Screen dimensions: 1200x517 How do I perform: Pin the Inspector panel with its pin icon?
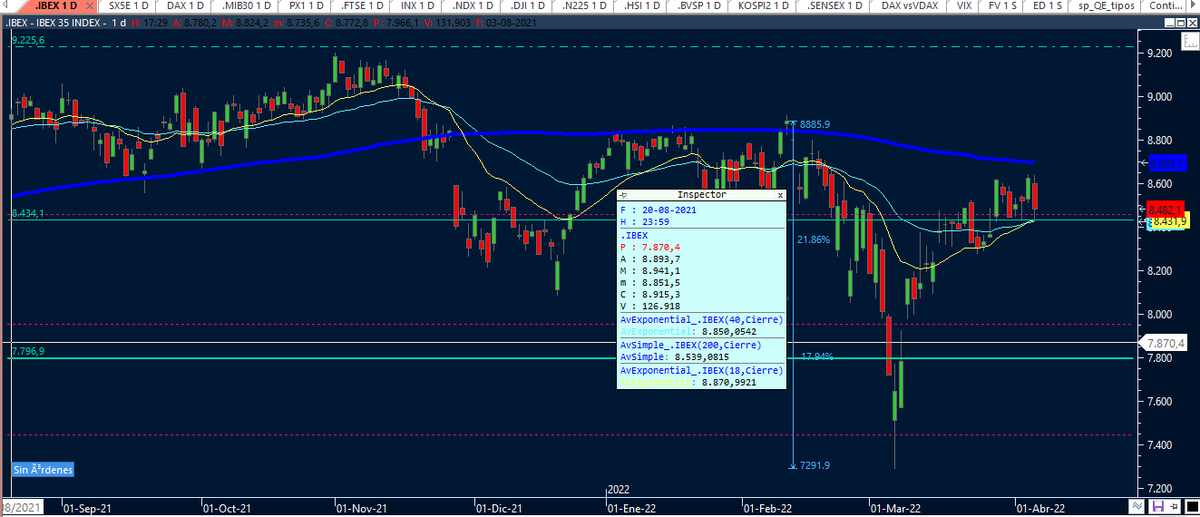(x=623, y=195)
